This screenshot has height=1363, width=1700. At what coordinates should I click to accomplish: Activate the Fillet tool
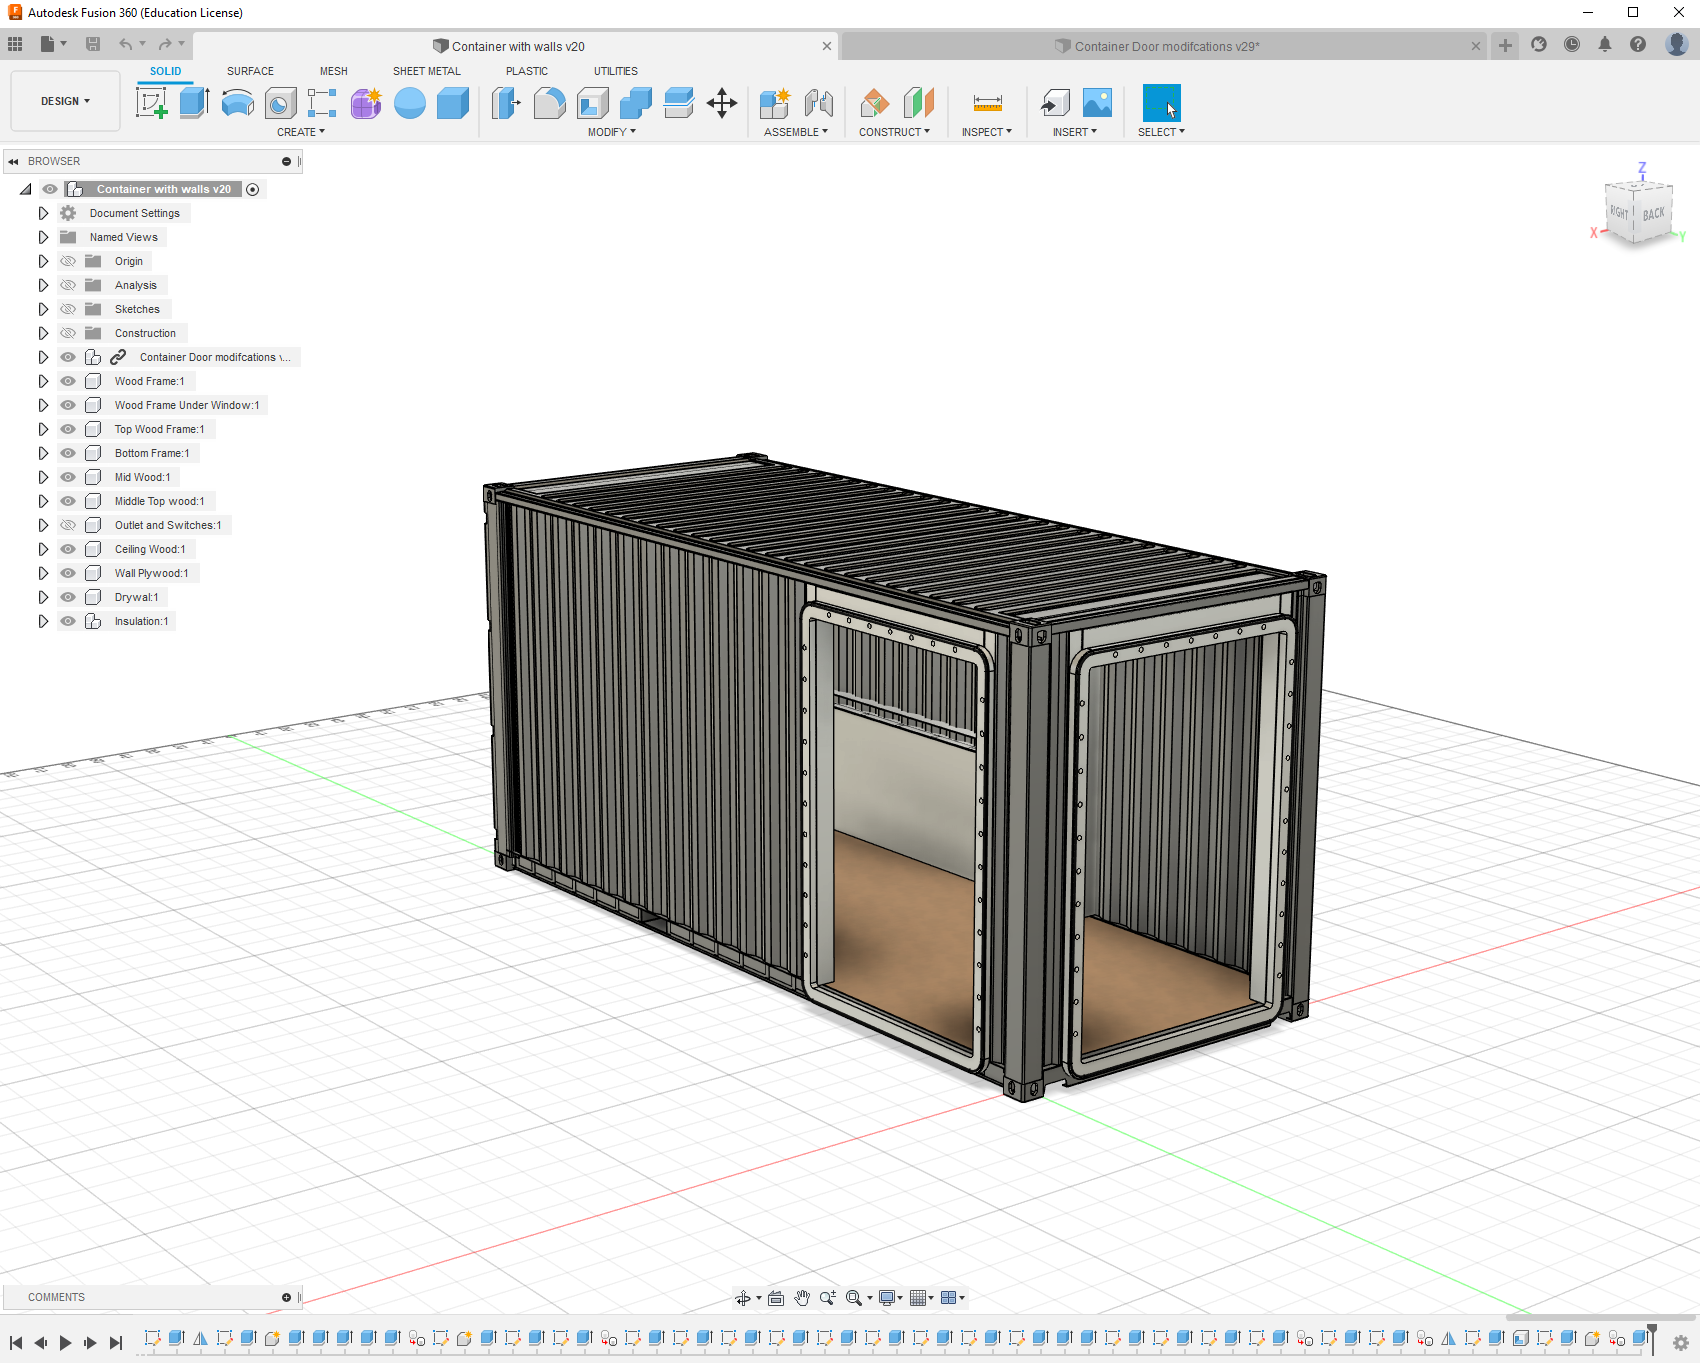click(x=549, y=103)
